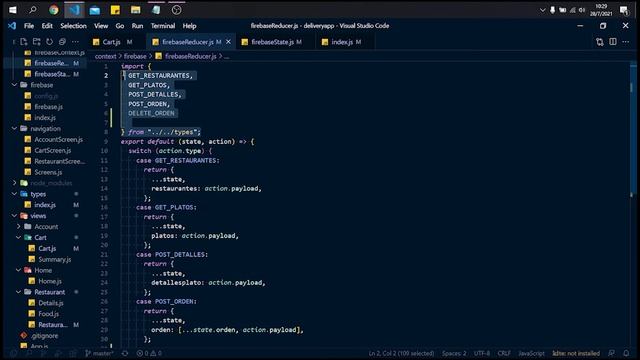The height and width of the screenshot is (360, 640).
Task: Open Changes compare icon in editor toolbar
Action: coord(600,42)
